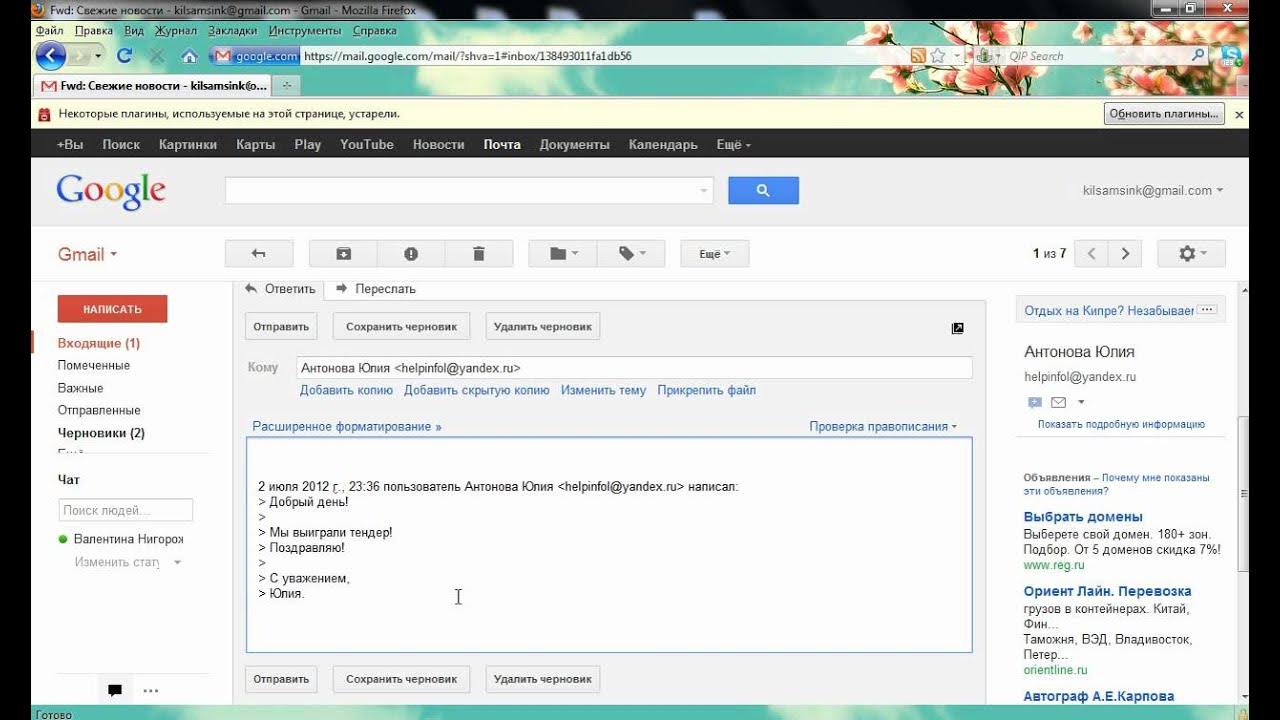Image resolution: width=1280 pixels, height=720 pixels.
Task: Click the Добавить скрытую копию link
Action: [477, 390]
